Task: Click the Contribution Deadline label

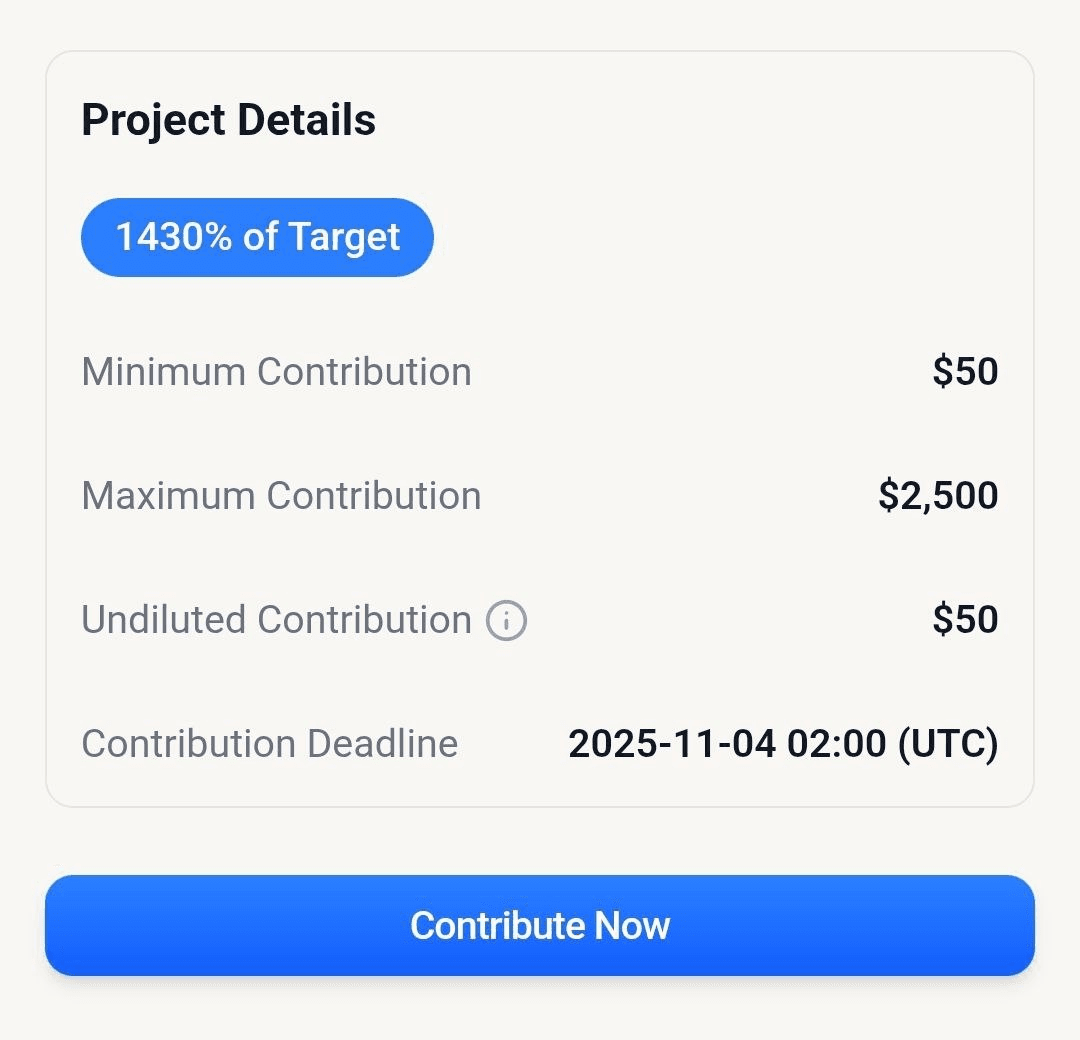Action: 269,744
